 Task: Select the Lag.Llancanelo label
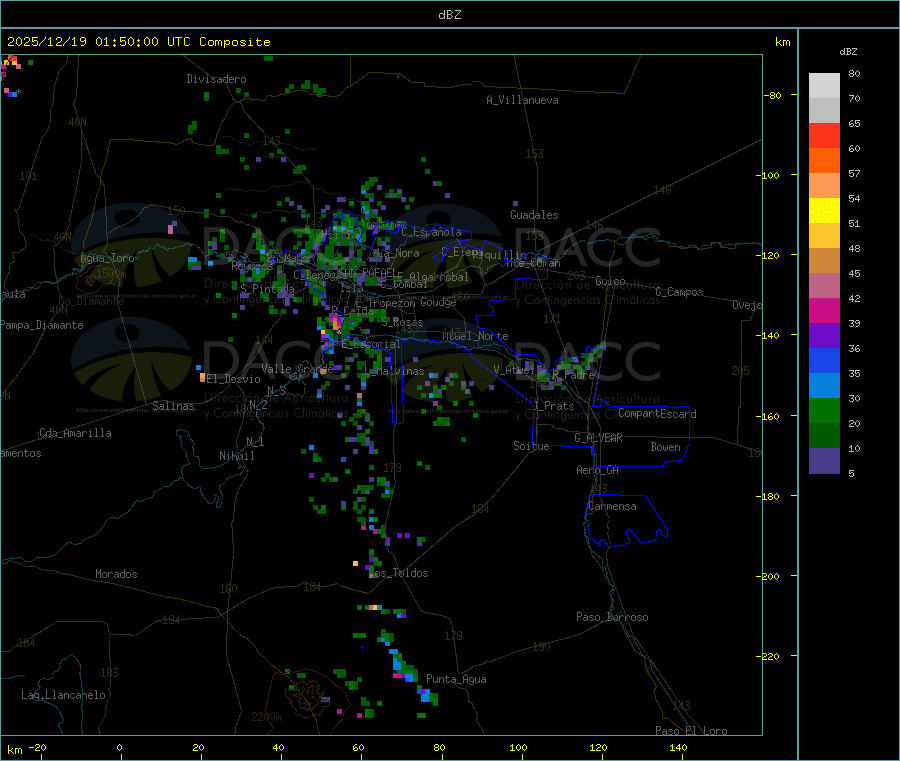pyautogui.click(x=64, y=695)
